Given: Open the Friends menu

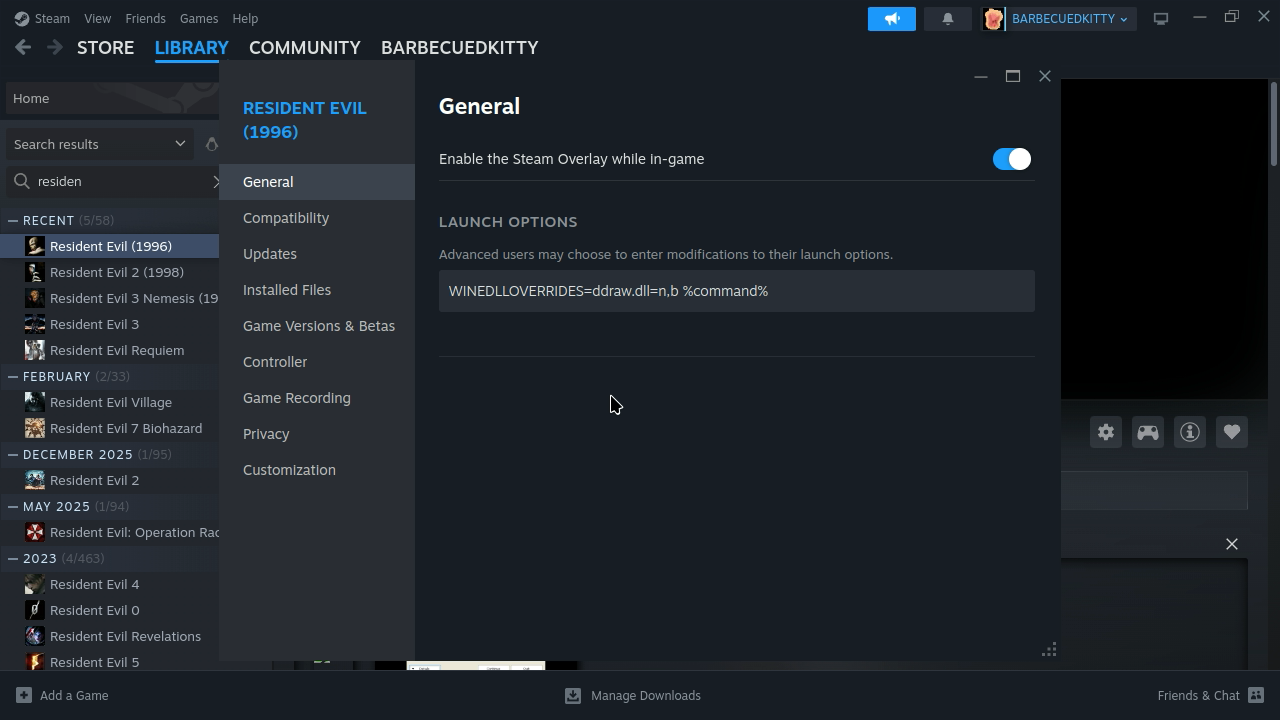Looking at the screenshot, I should coord(145,18).
